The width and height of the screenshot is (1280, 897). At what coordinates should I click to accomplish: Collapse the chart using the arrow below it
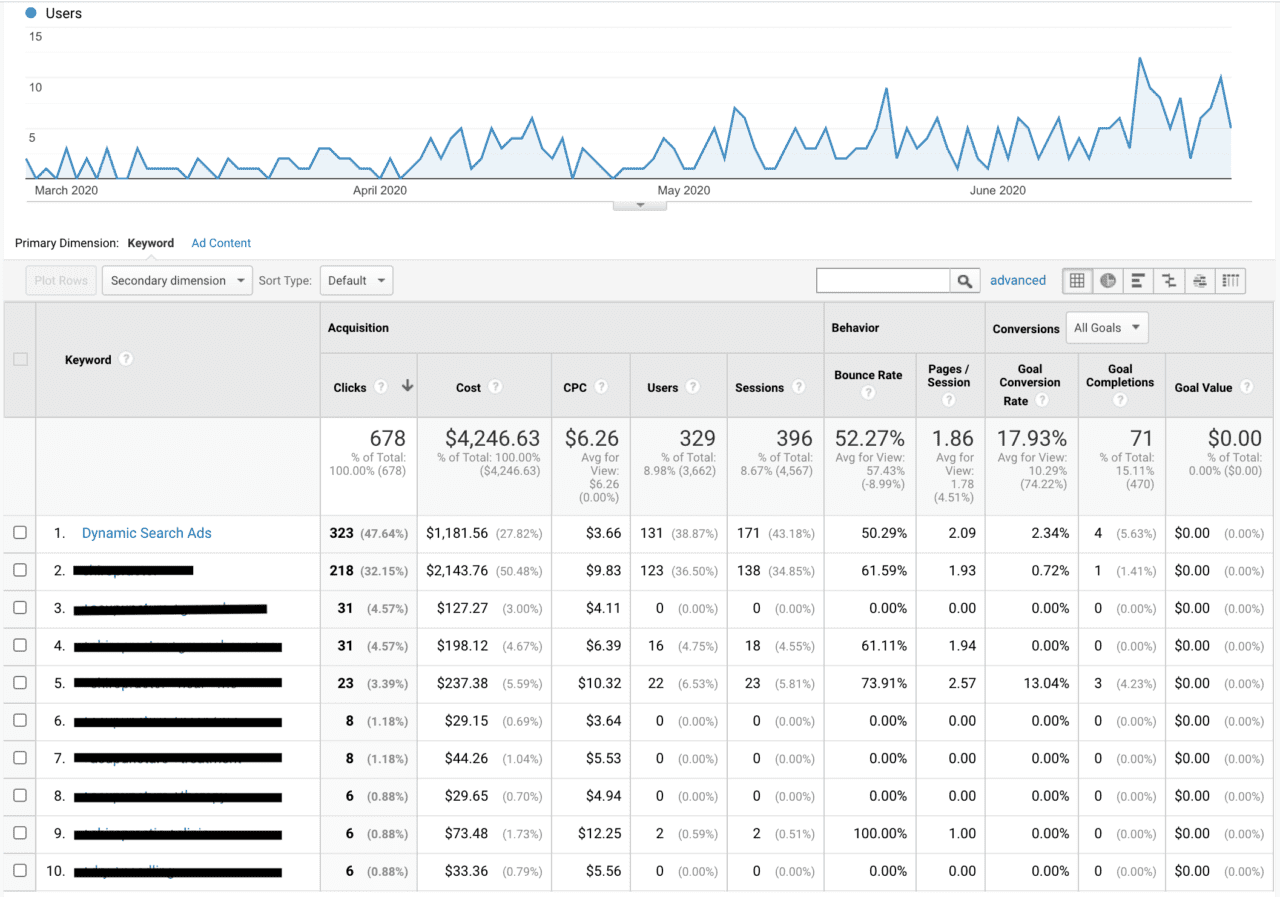click(x=639, y=204)
